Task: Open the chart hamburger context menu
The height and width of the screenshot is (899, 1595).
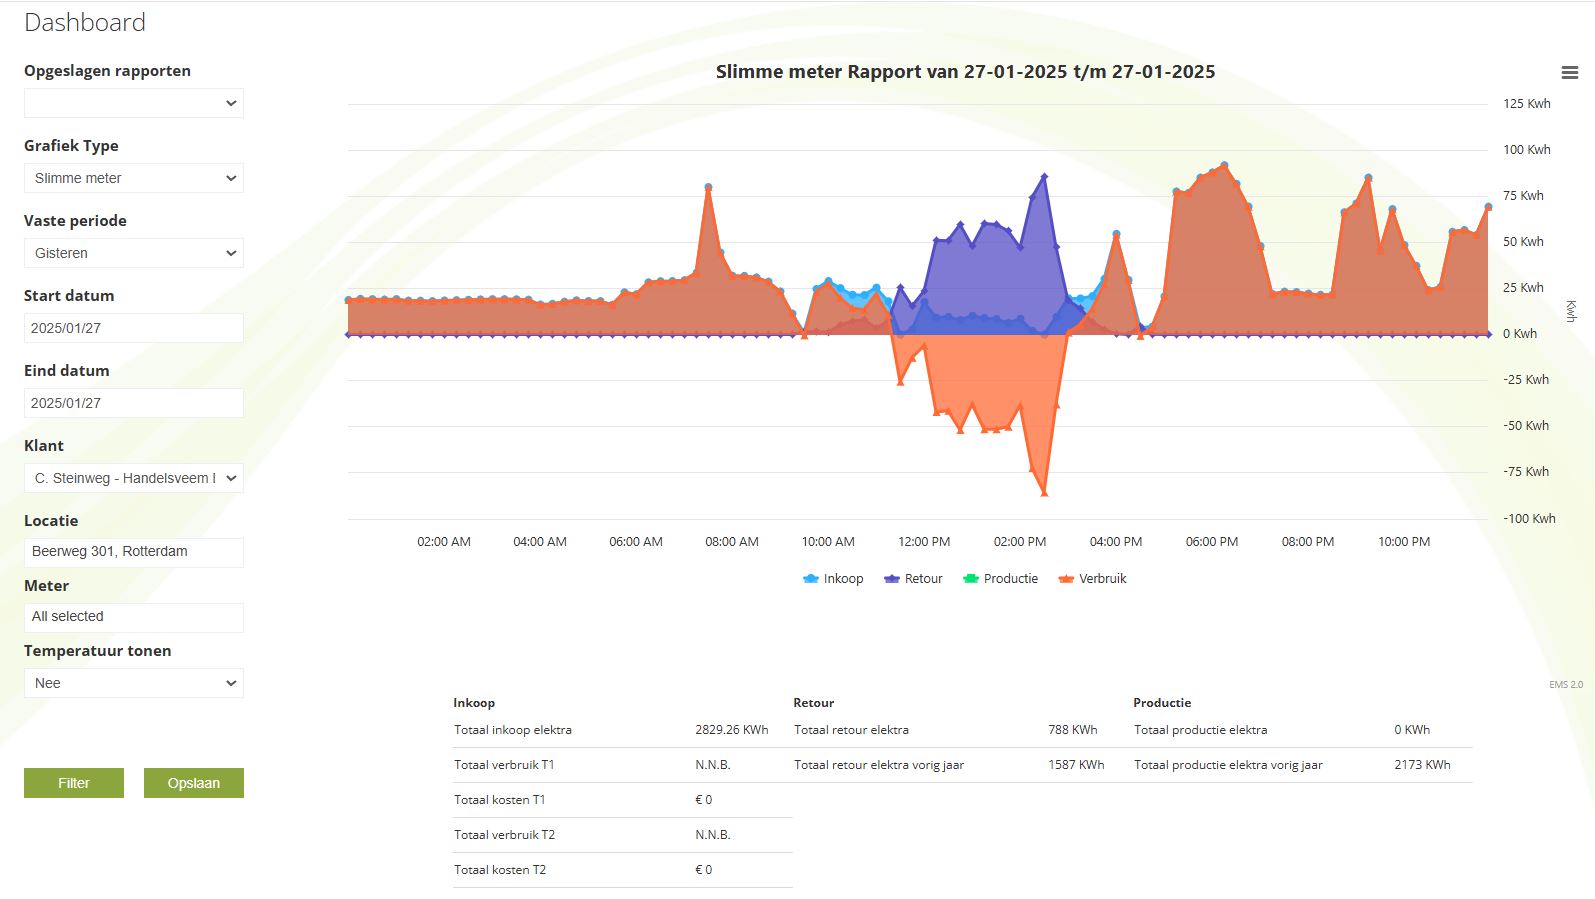Action: (x=1569, y=72)
